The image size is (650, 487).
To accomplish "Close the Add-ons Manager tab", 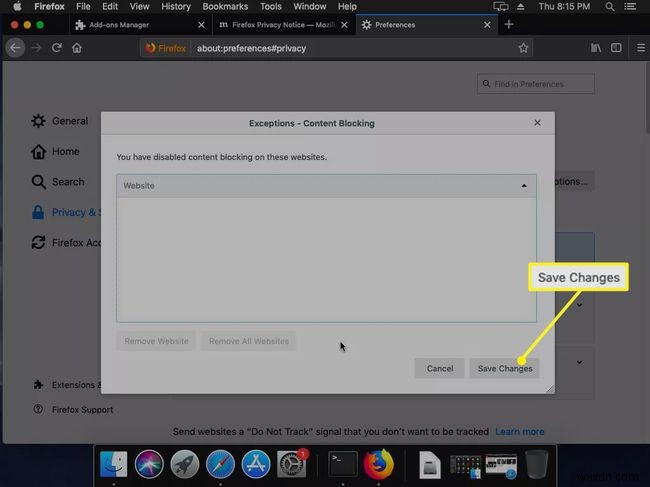I will pyautogui.click(x=201, y=25).
